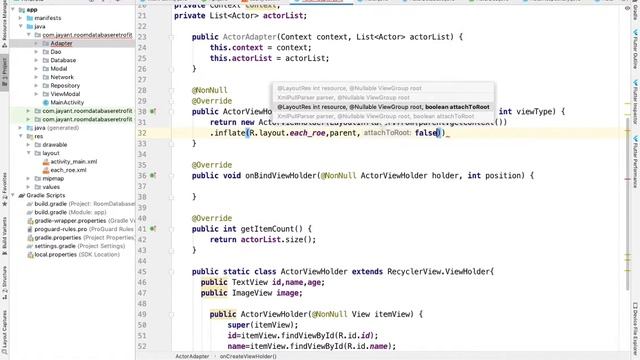The height and width of the screenshot is (360, 640).
Task: Expand the drawable folder arrow
Action: 29,144
